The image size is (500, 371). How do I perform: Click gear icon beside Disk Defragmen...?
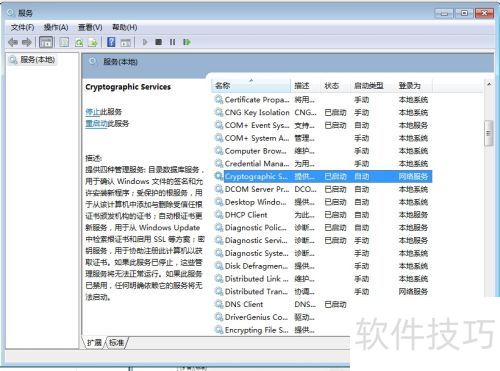pyautogui.click(x=219, y=266)
